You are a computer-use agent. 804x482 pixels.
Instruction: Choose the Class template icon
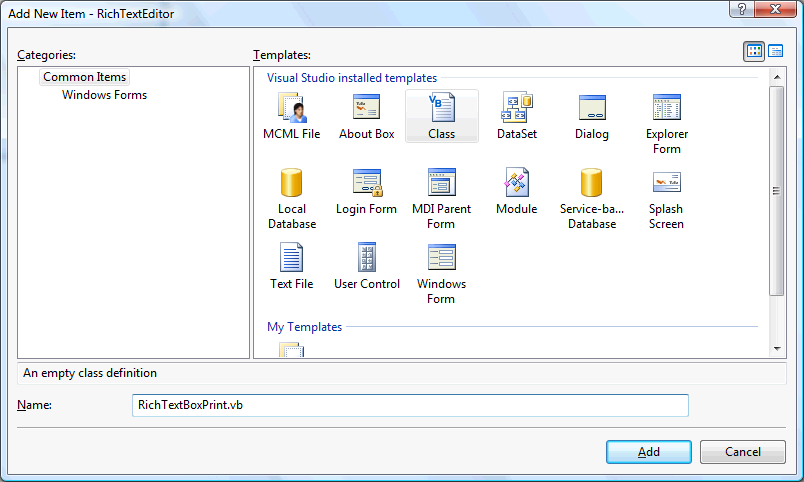(x=441, y=116)
